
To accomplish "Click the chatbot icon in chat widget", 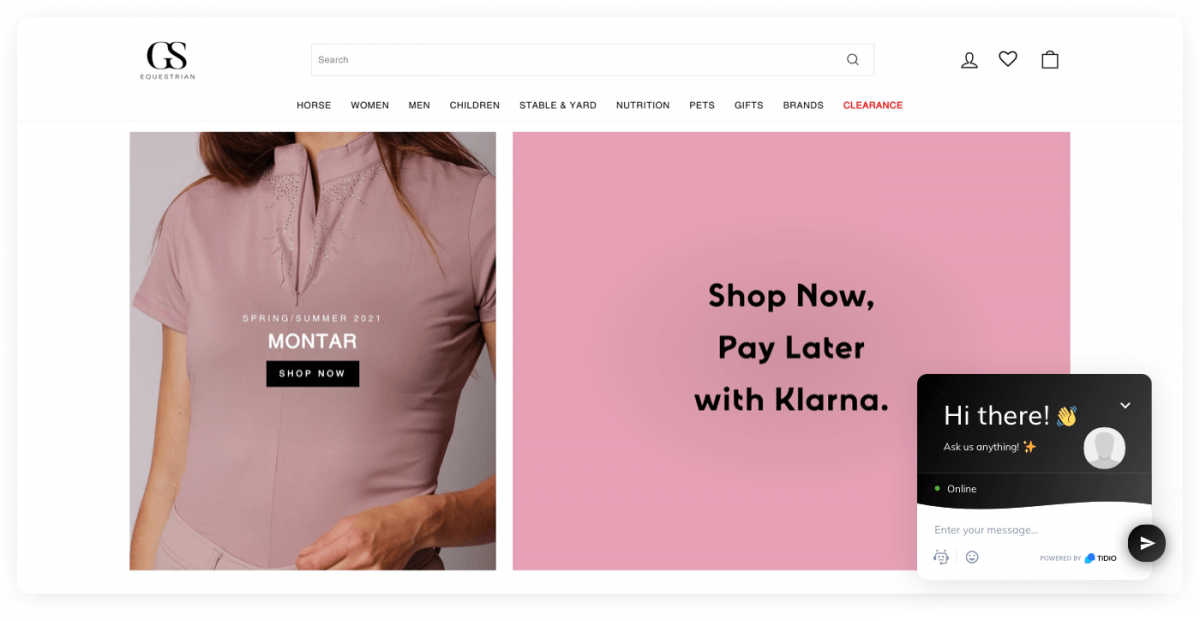I will coord(941,557).
